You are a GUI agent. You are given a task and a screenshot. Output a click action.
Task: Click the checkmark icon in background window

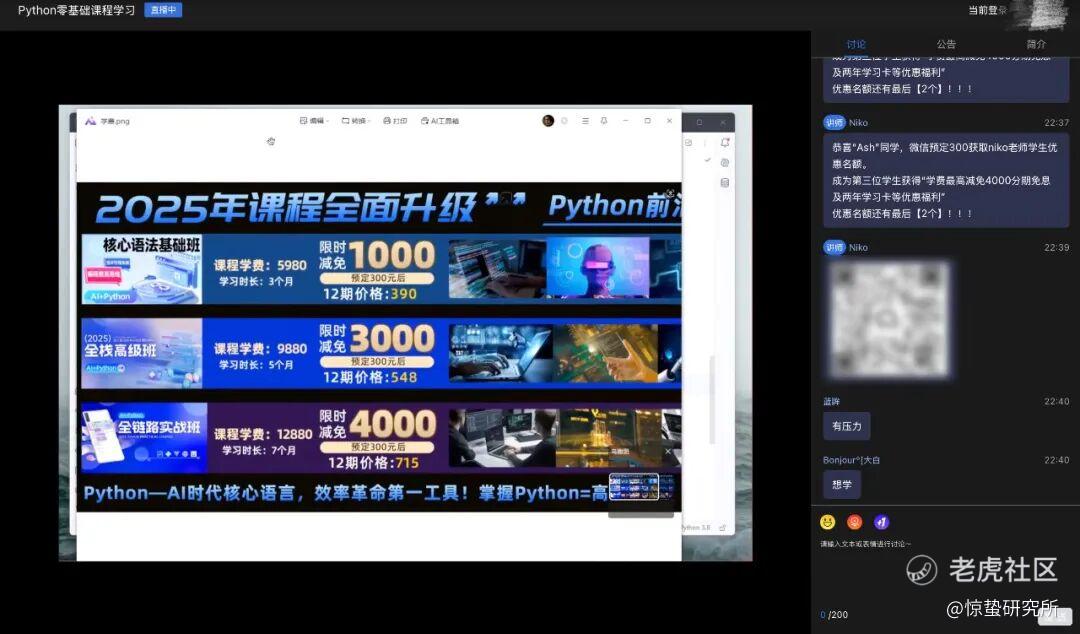pyautogui.click(x=707, y=159)
